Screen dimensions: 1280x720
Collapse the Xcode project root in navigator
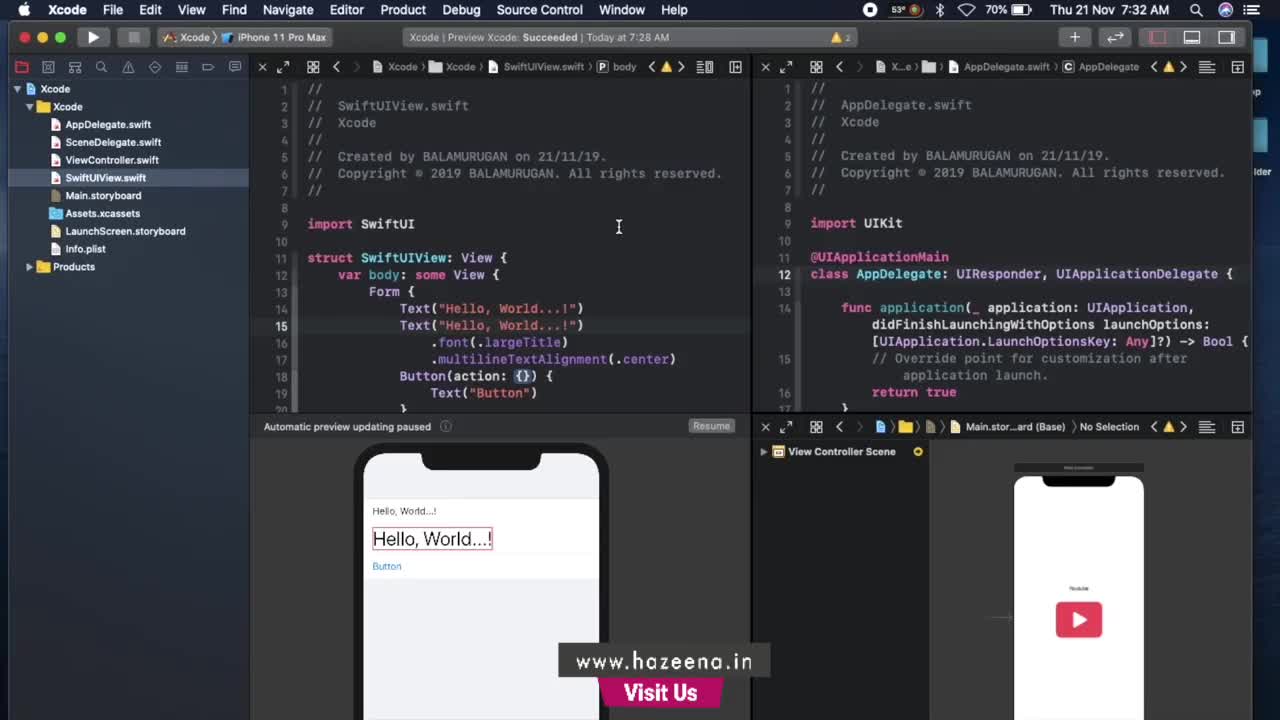pyautogui.click(x=17, y=89)
